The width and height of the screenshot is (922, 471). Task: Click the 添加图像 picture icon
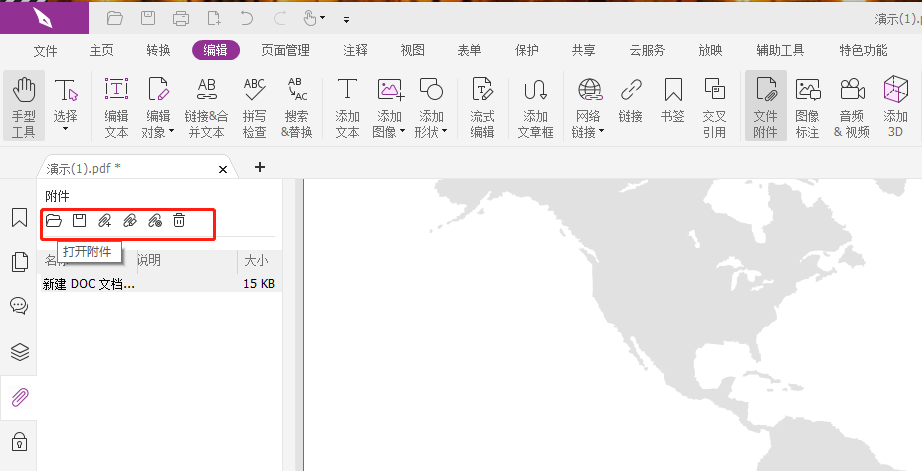pos(390,89)
